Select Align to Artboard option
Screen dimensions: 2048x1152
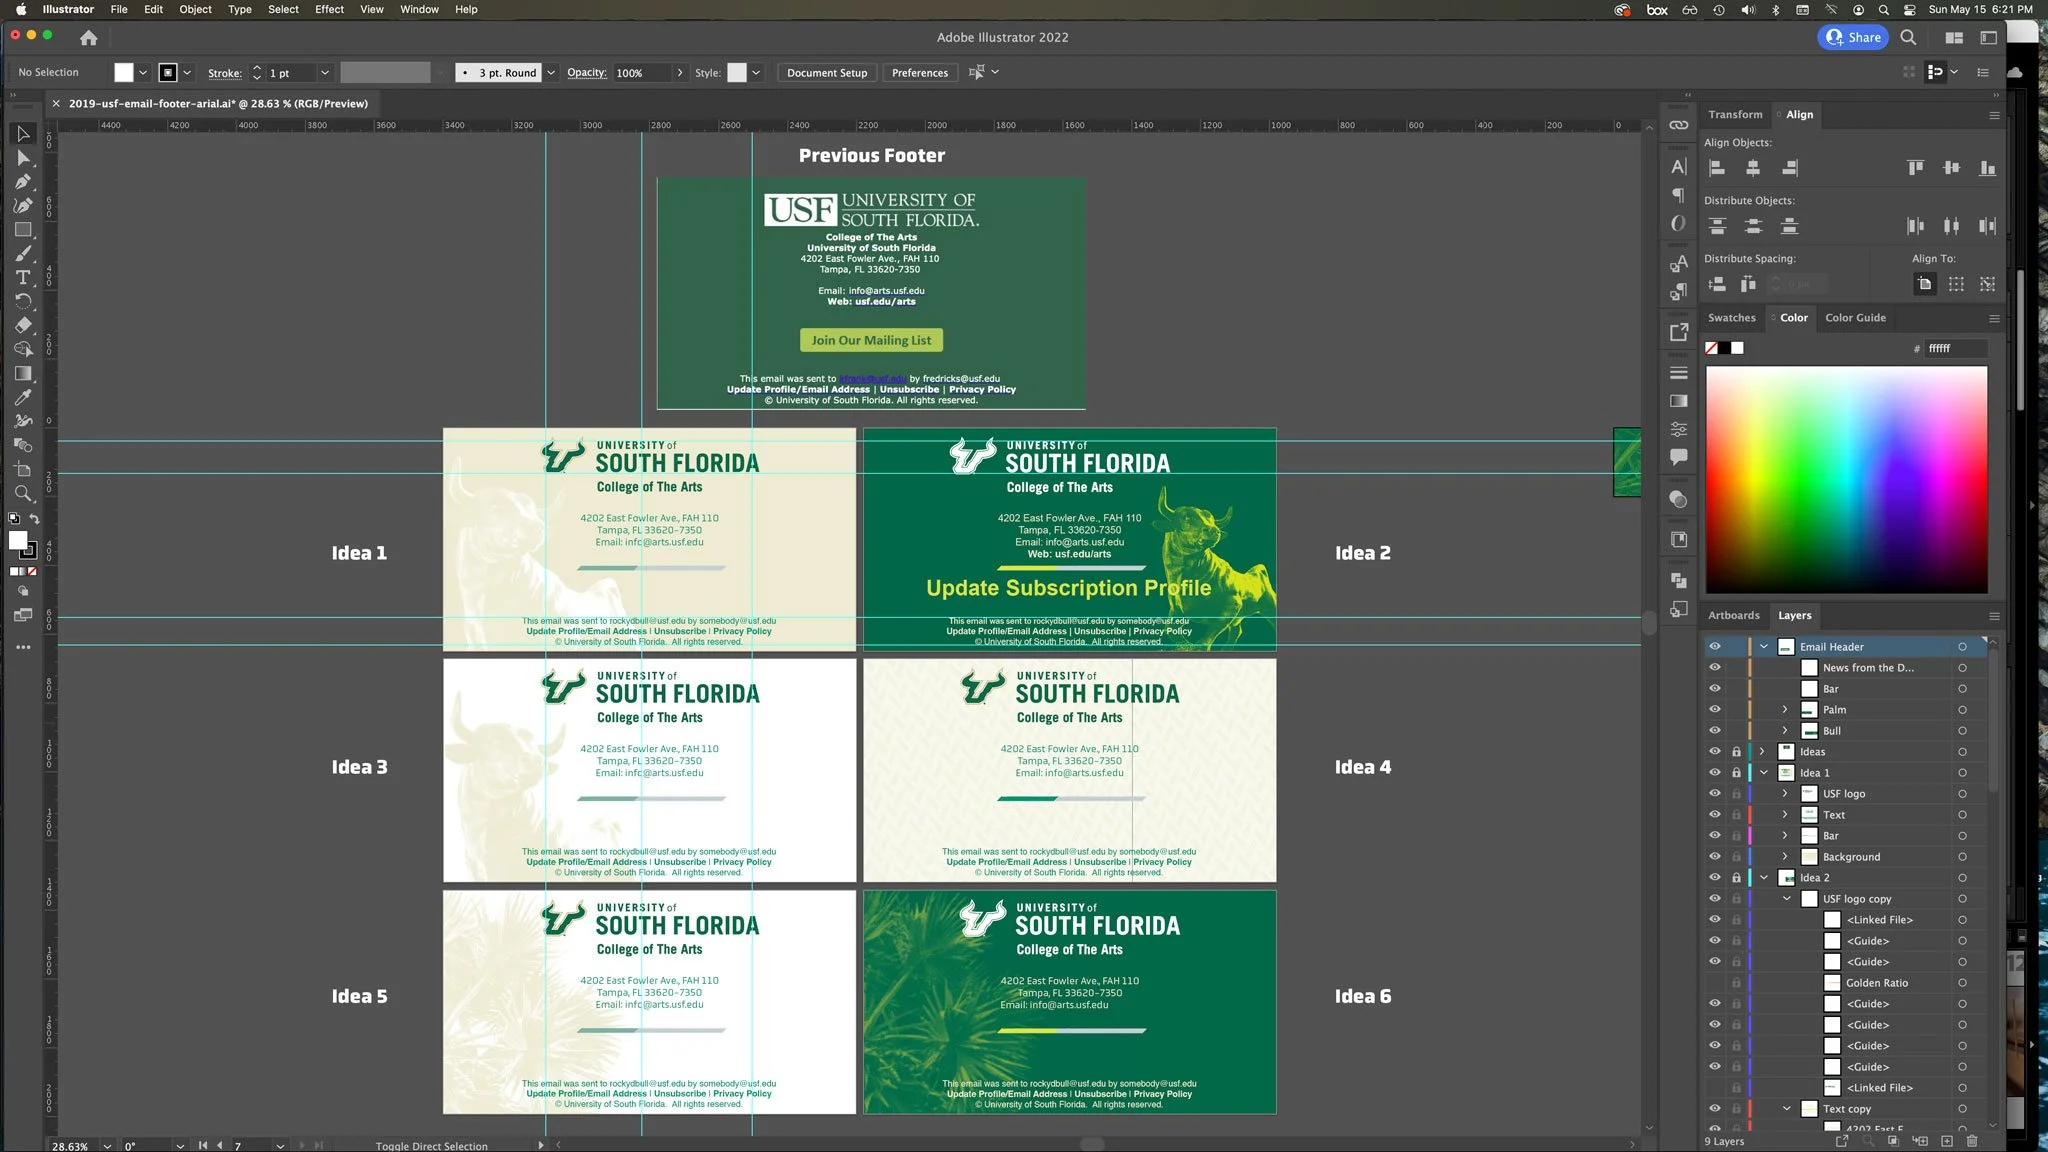click(1924, 284)
